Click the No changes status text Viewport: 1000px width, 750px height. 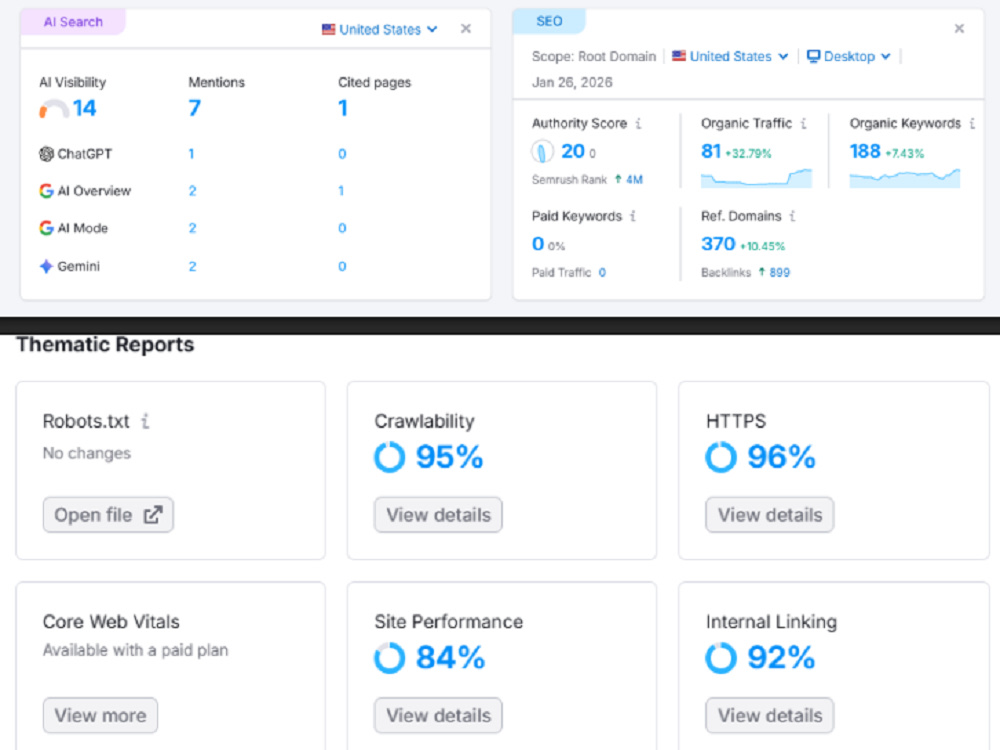click(x=87, y=453)
